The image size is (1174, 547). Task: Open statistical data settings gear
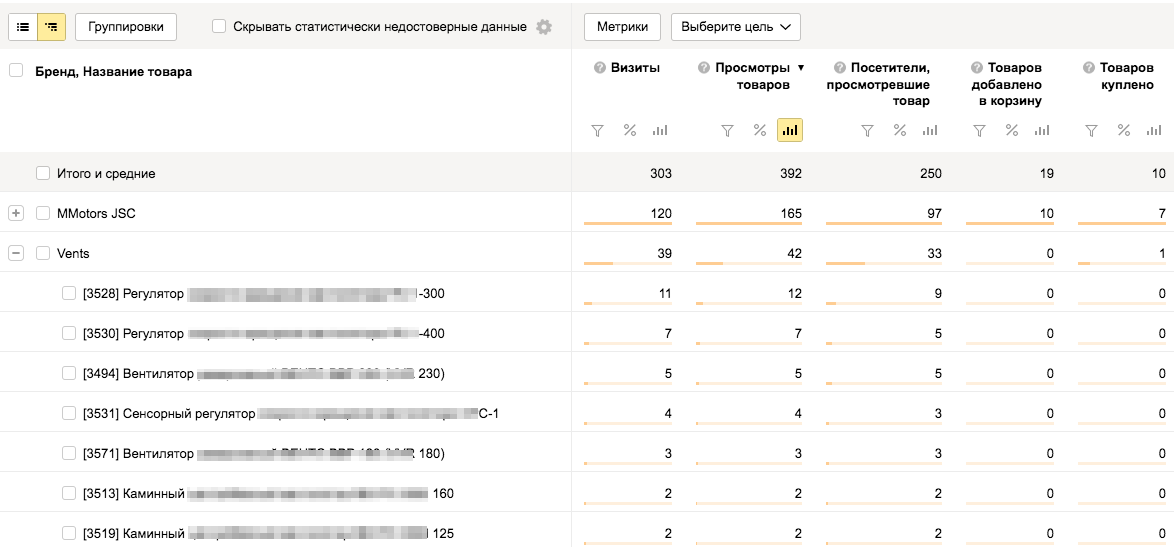click(x=544, y=27)
